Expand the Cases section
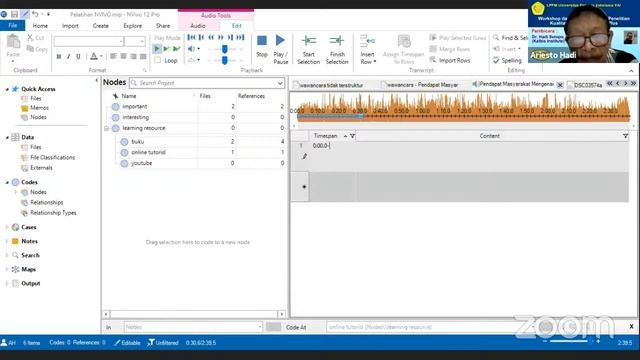Screen dimensions: 640x360 [7, 227]
